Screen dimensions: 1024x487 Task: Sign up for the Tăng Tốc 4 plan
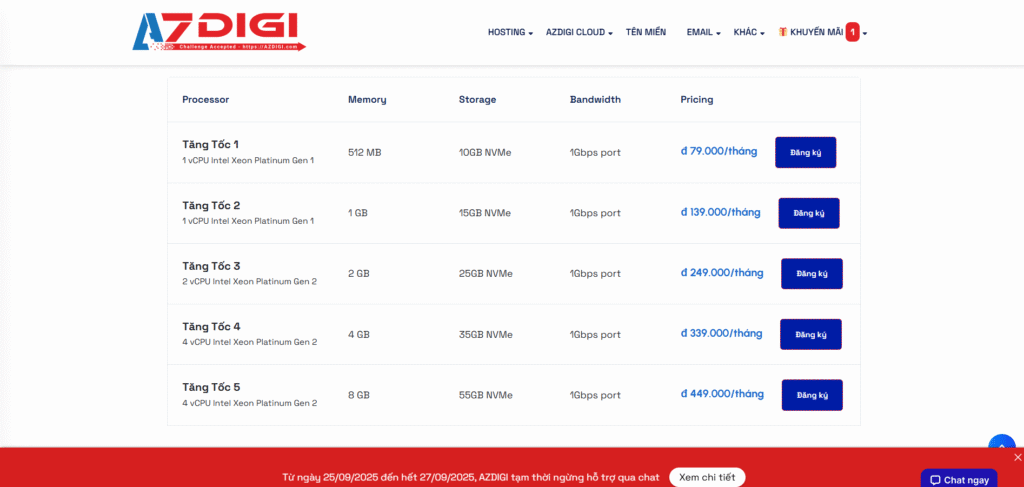coord(810,334)
